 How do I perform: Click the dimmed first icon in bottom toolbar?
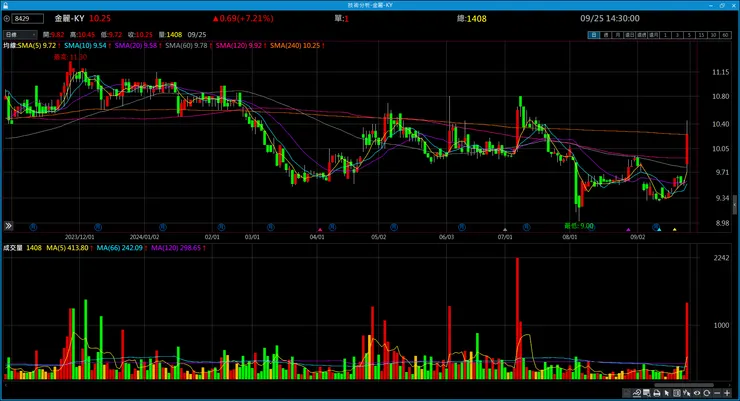click(x=626, y=393)
